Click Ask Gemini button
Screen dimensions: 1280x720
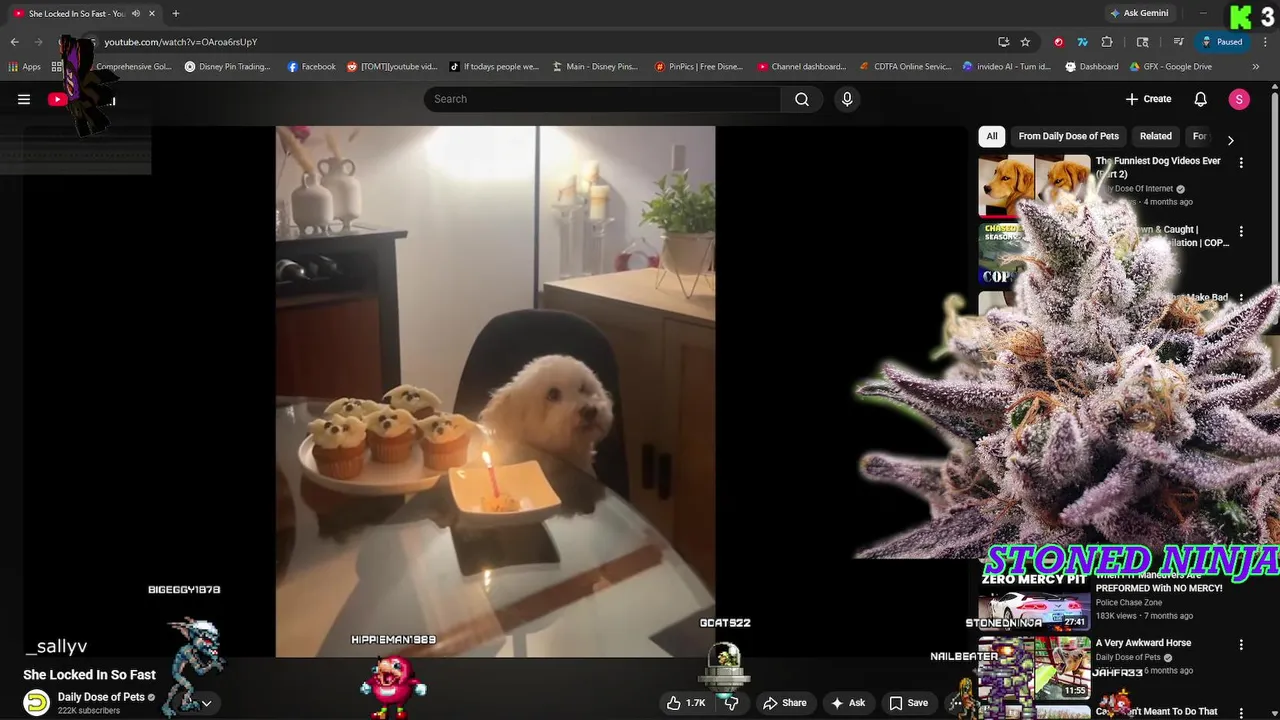click(x=1139, y=13)
